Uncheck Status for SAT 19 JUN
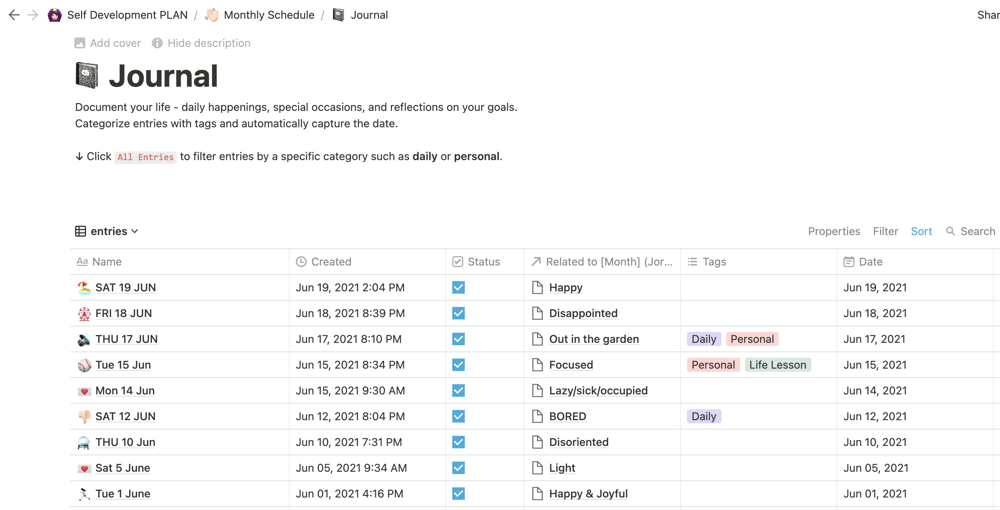1000x510 pixels. (459, 288)
